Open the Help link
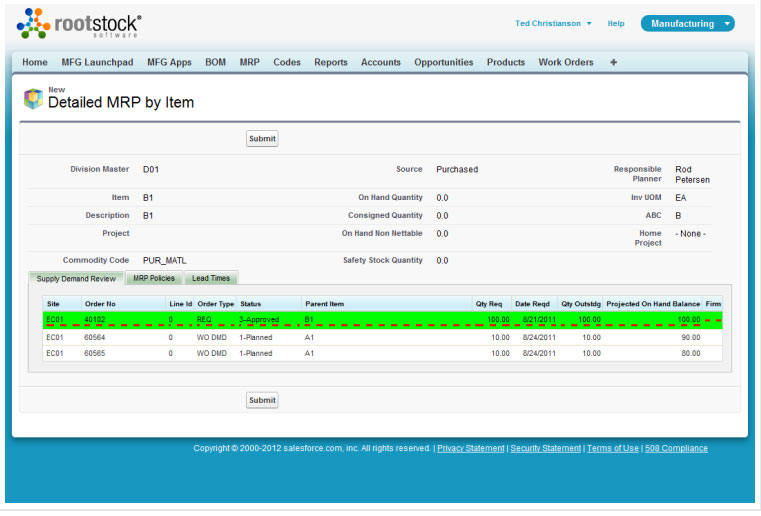The height and width of the screenshot is (516, 761). [x=616, y=23]
